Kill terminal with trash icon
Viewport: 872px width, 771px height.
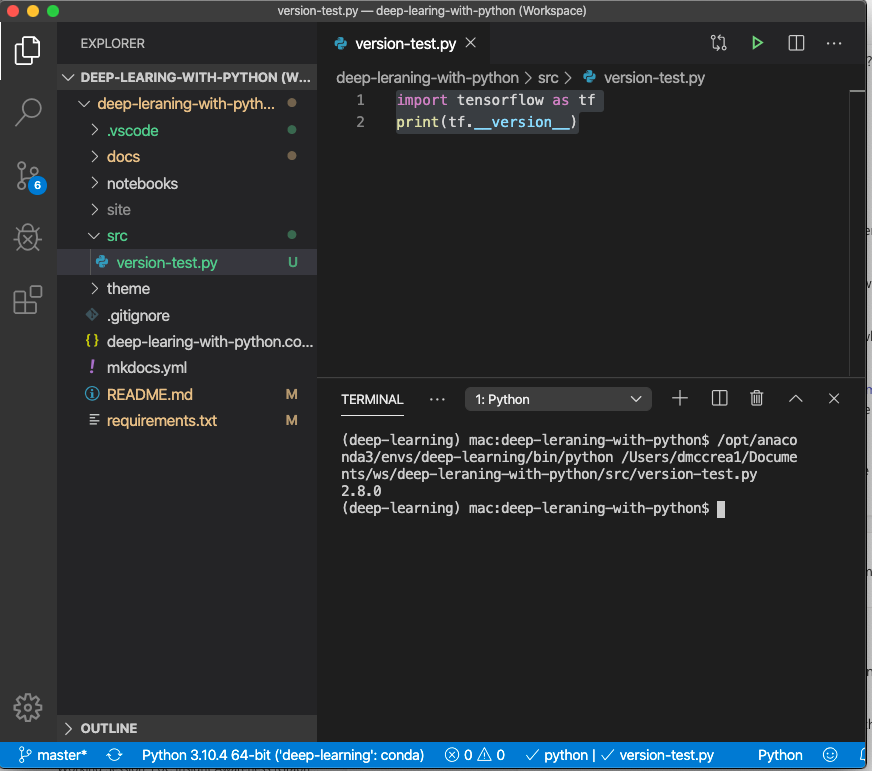click(756, 398)
